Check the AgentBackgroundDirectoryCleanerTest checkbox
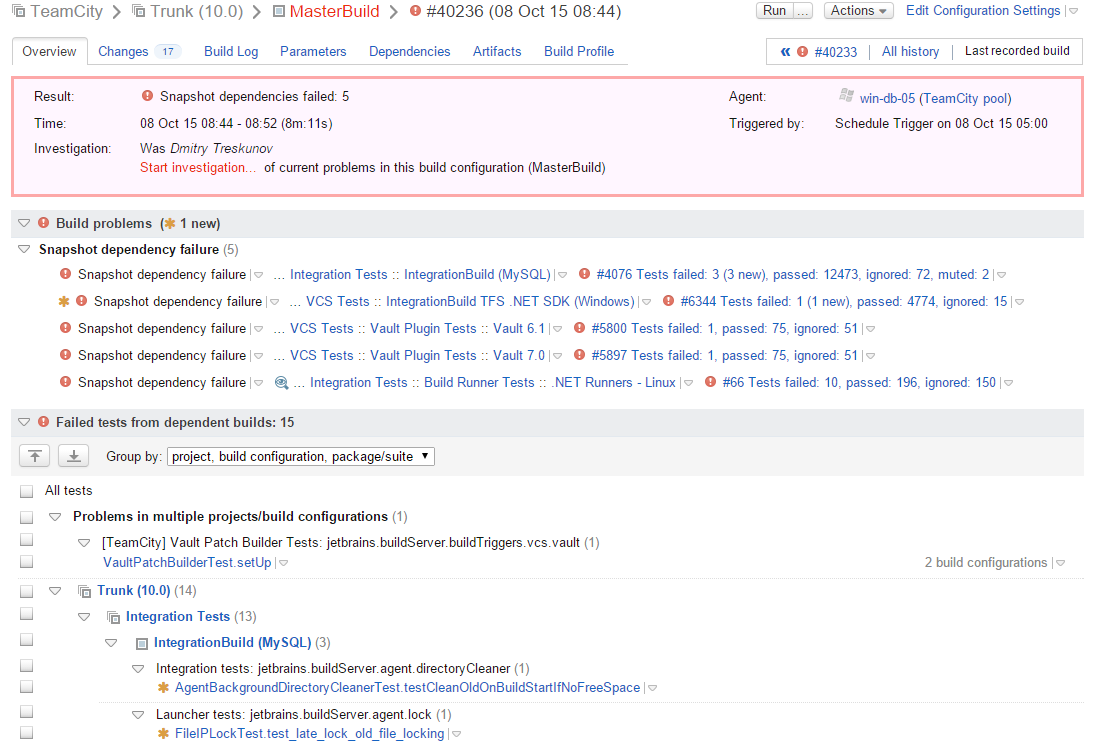This screenshot has width=1096, height=746. pos(27,687)
